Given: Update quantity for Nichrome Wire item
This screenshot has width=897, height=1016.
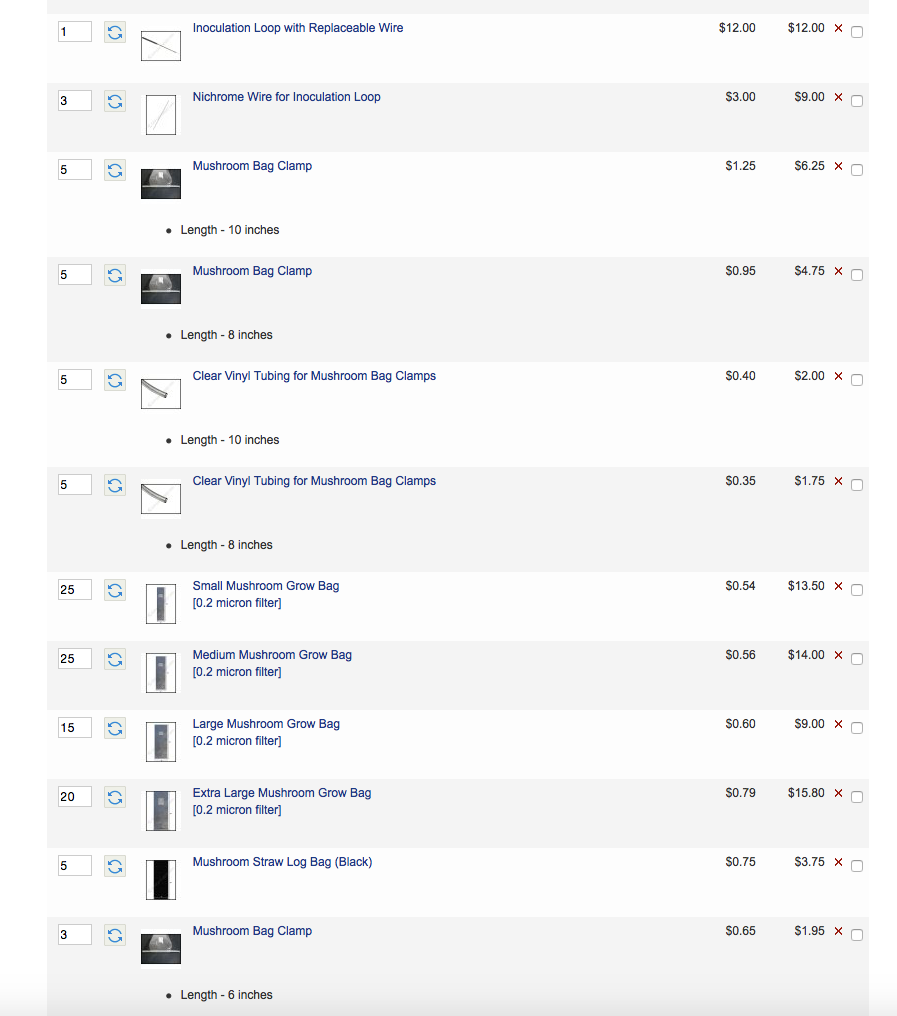Looking at the screenshot, I should point(115,101).
